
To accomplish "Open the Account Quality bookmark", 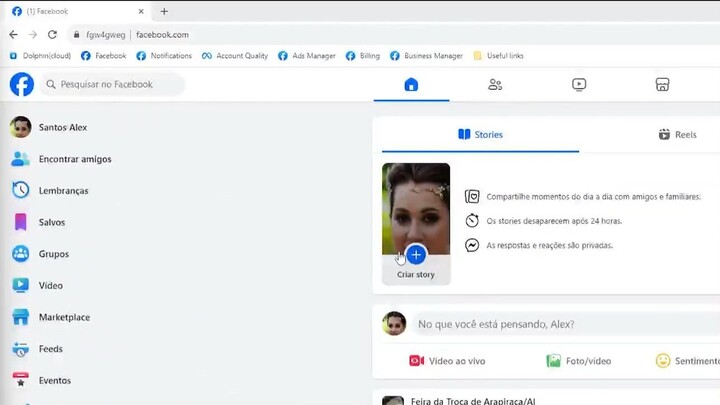I will (235, 56).
